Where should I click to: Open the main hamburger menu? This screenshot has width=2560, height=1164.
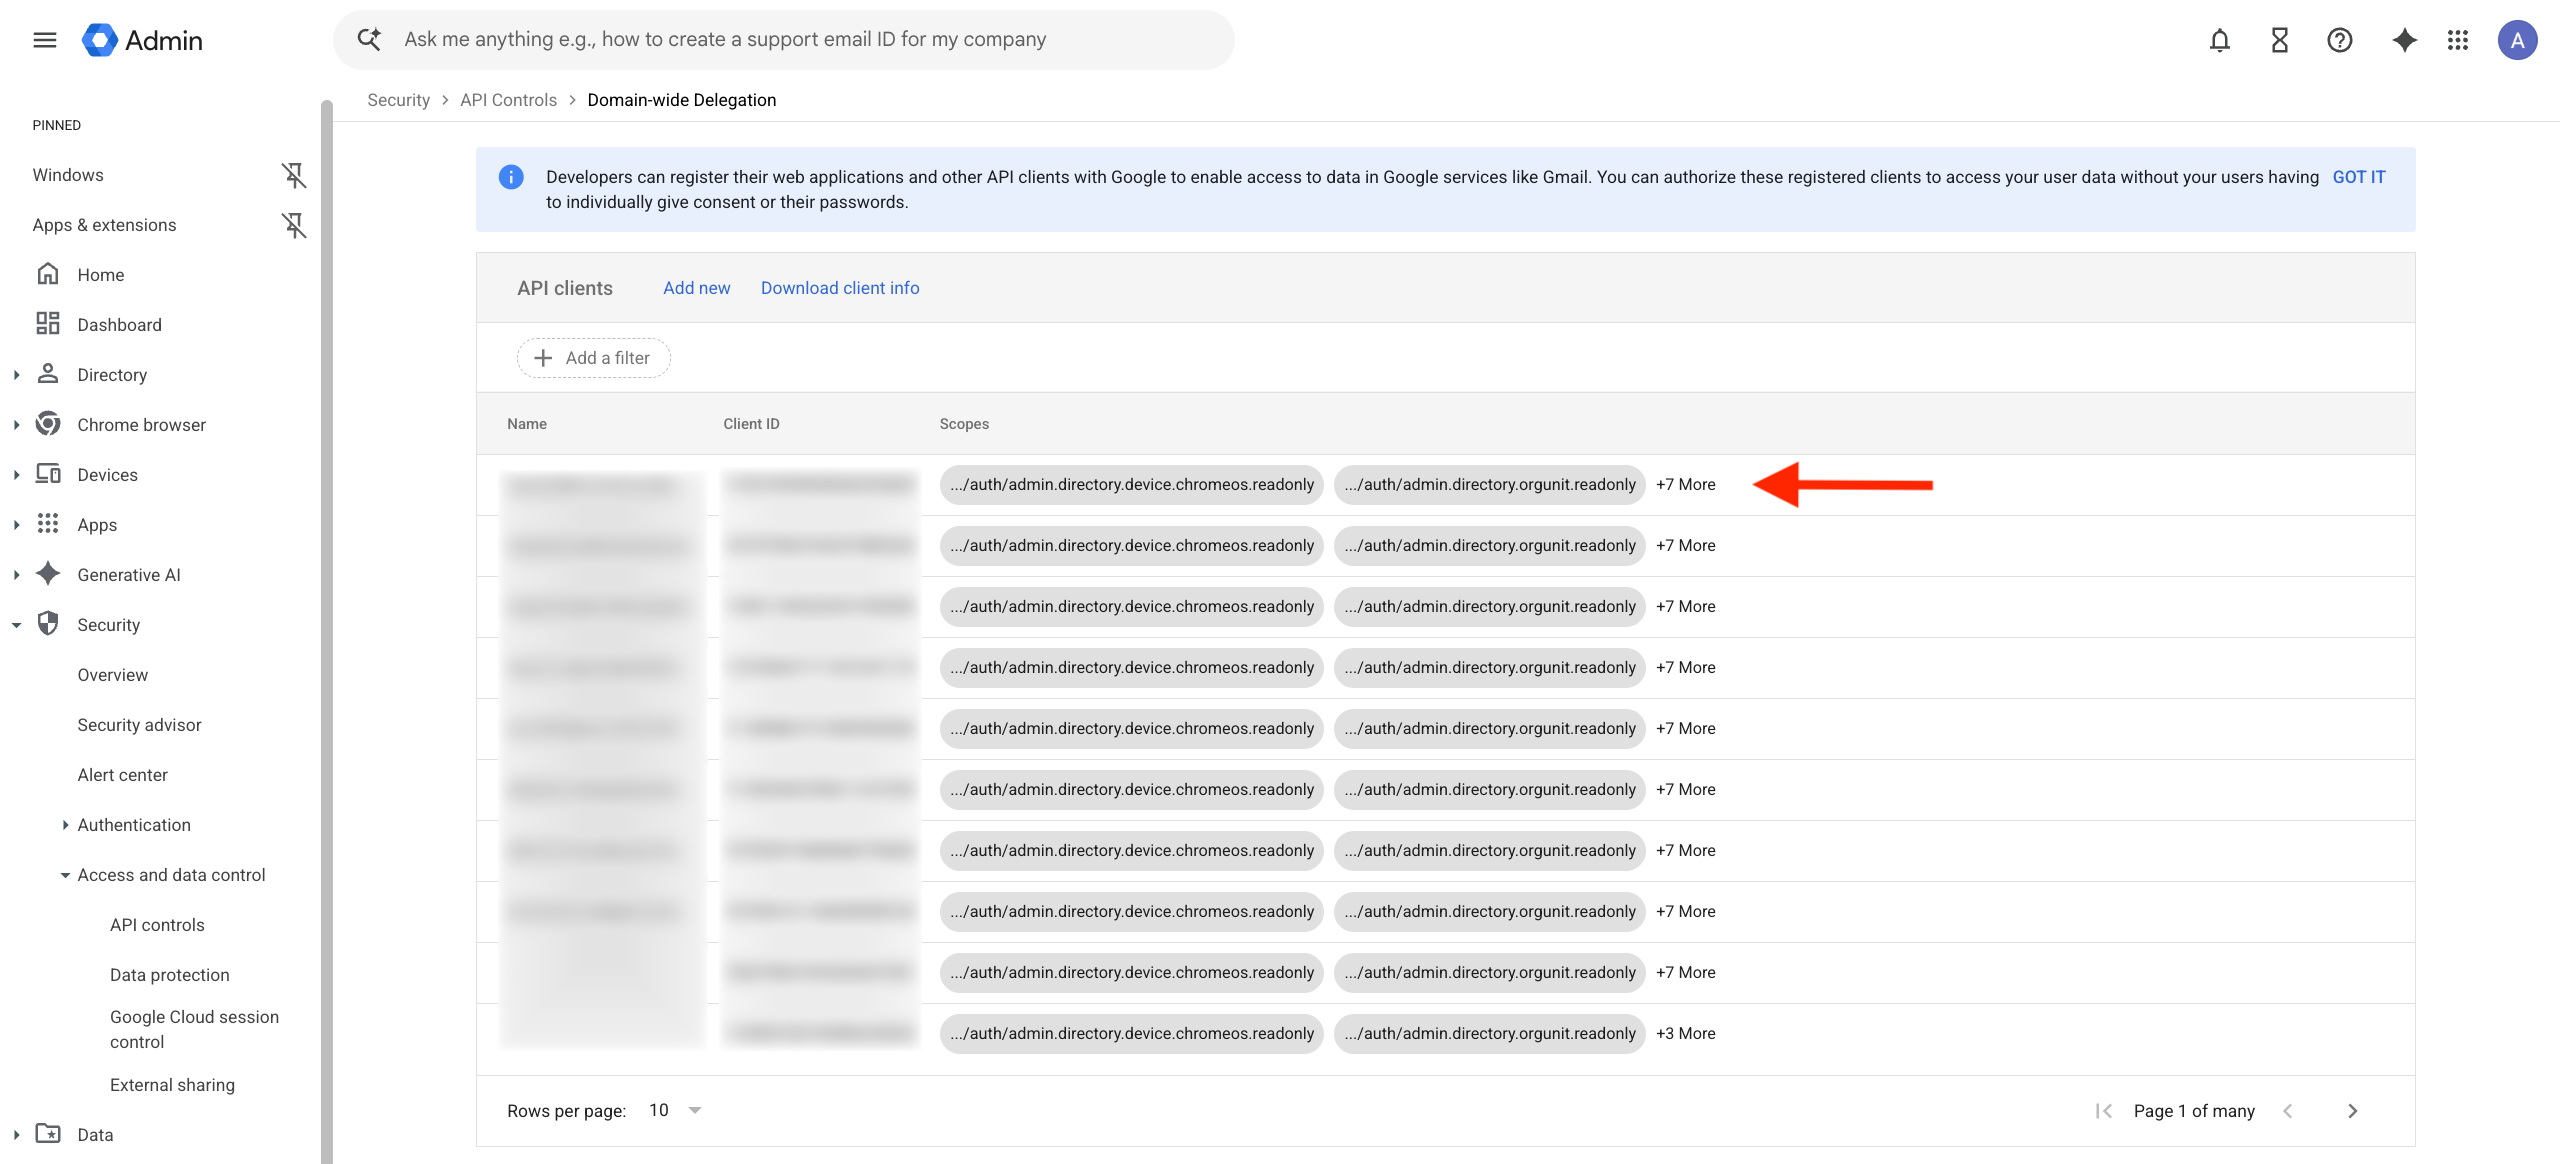45,40
